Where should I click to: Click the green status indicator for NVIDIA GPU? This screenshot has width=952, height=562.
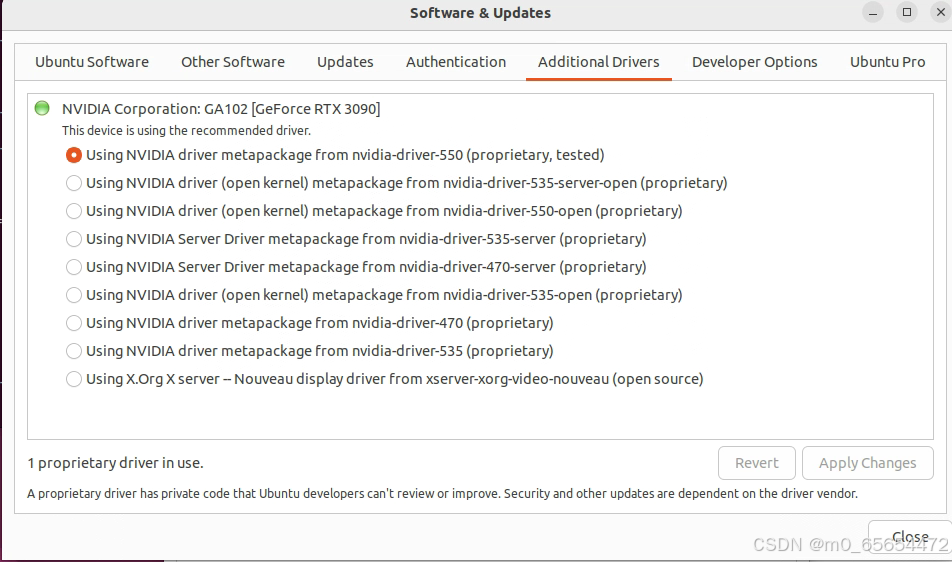(42, 109)
